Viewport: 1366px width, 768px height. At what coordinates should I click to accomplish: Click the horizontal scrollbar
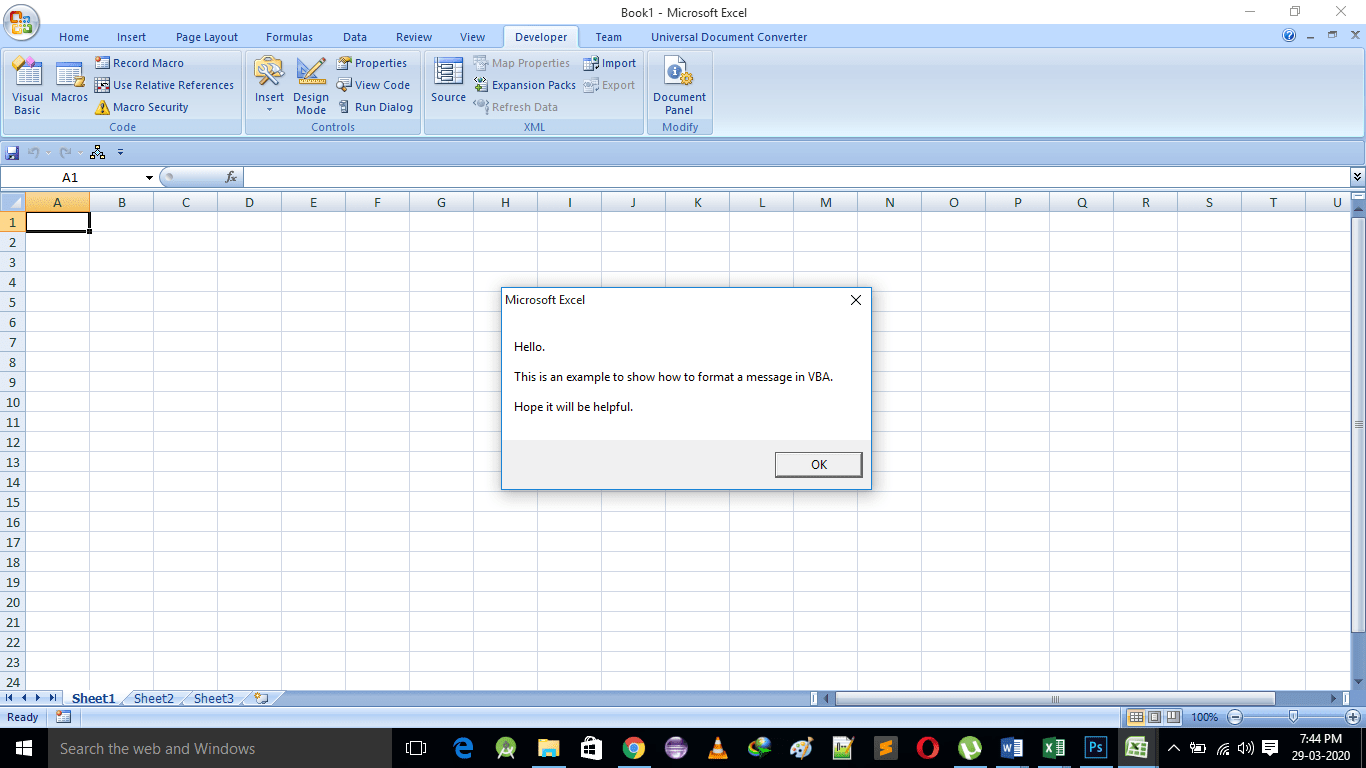coord(1055,698)
